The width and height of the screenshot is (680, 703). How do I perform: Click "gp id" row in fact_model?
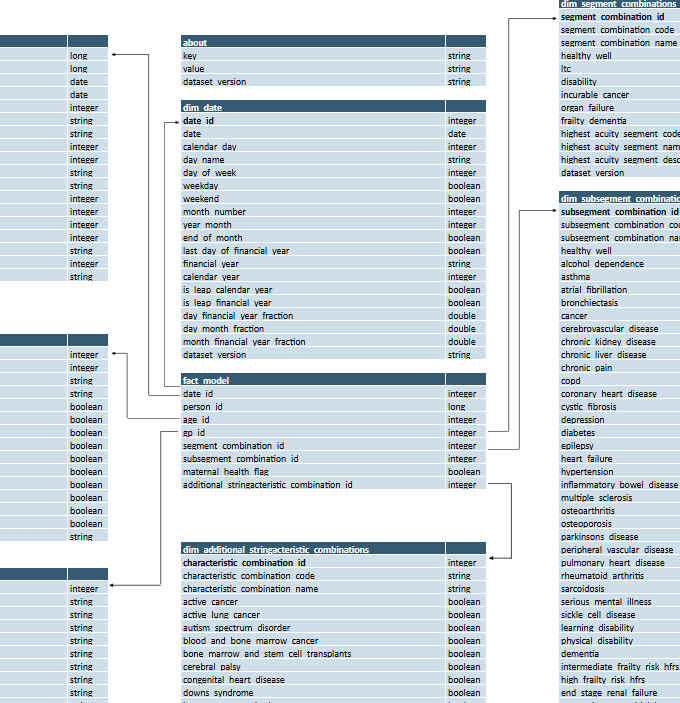click(194, 433)
